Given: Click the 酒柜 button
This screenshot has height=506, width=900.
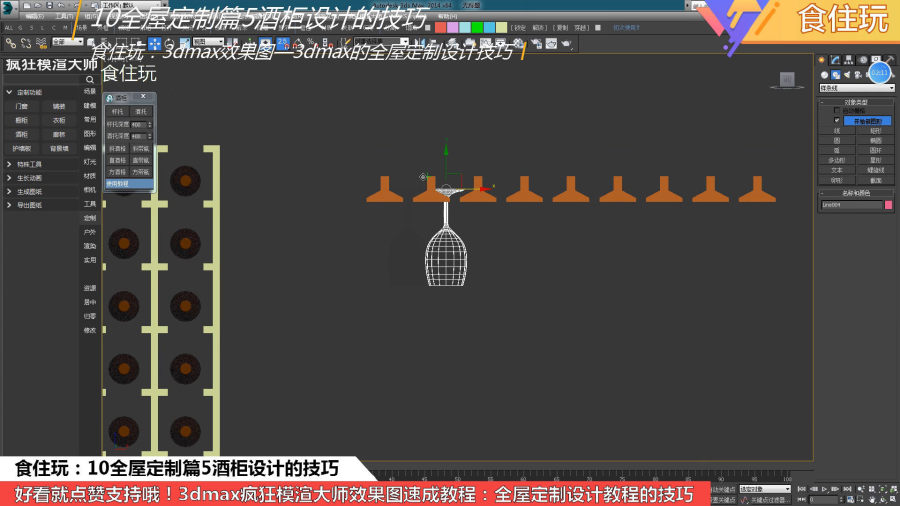Looking at the screenshot, I should pyautogui.click(x=21, y=134).
